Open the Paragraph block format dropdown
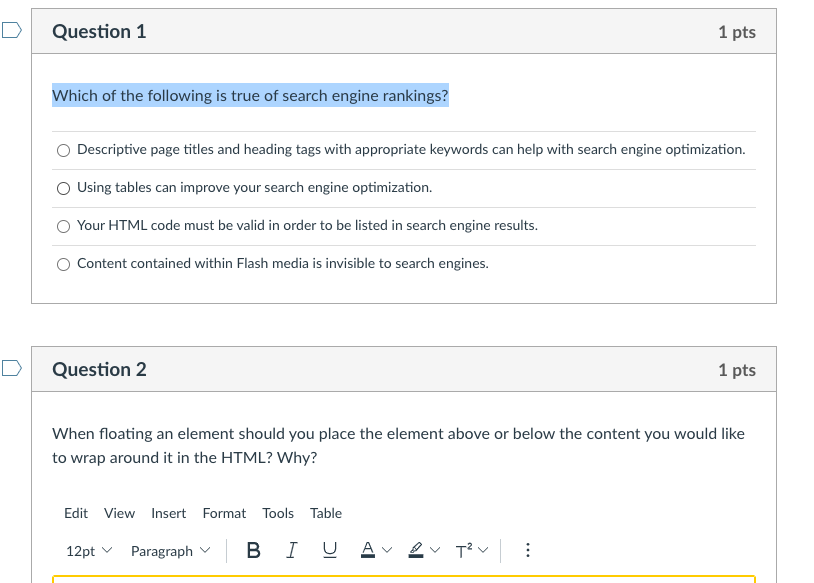Viewport: 814px width, 583px height. (x=170, y=551)
